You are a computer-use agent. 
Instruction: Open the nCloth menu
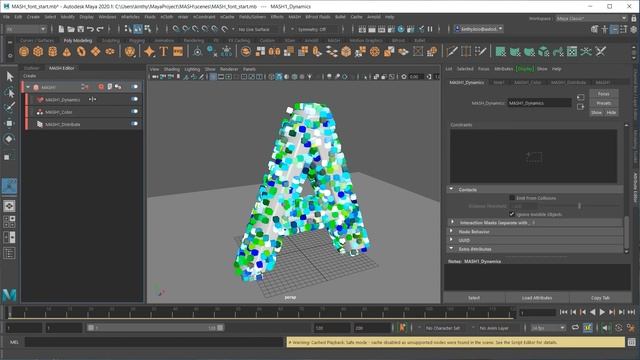tap(167, 17)
